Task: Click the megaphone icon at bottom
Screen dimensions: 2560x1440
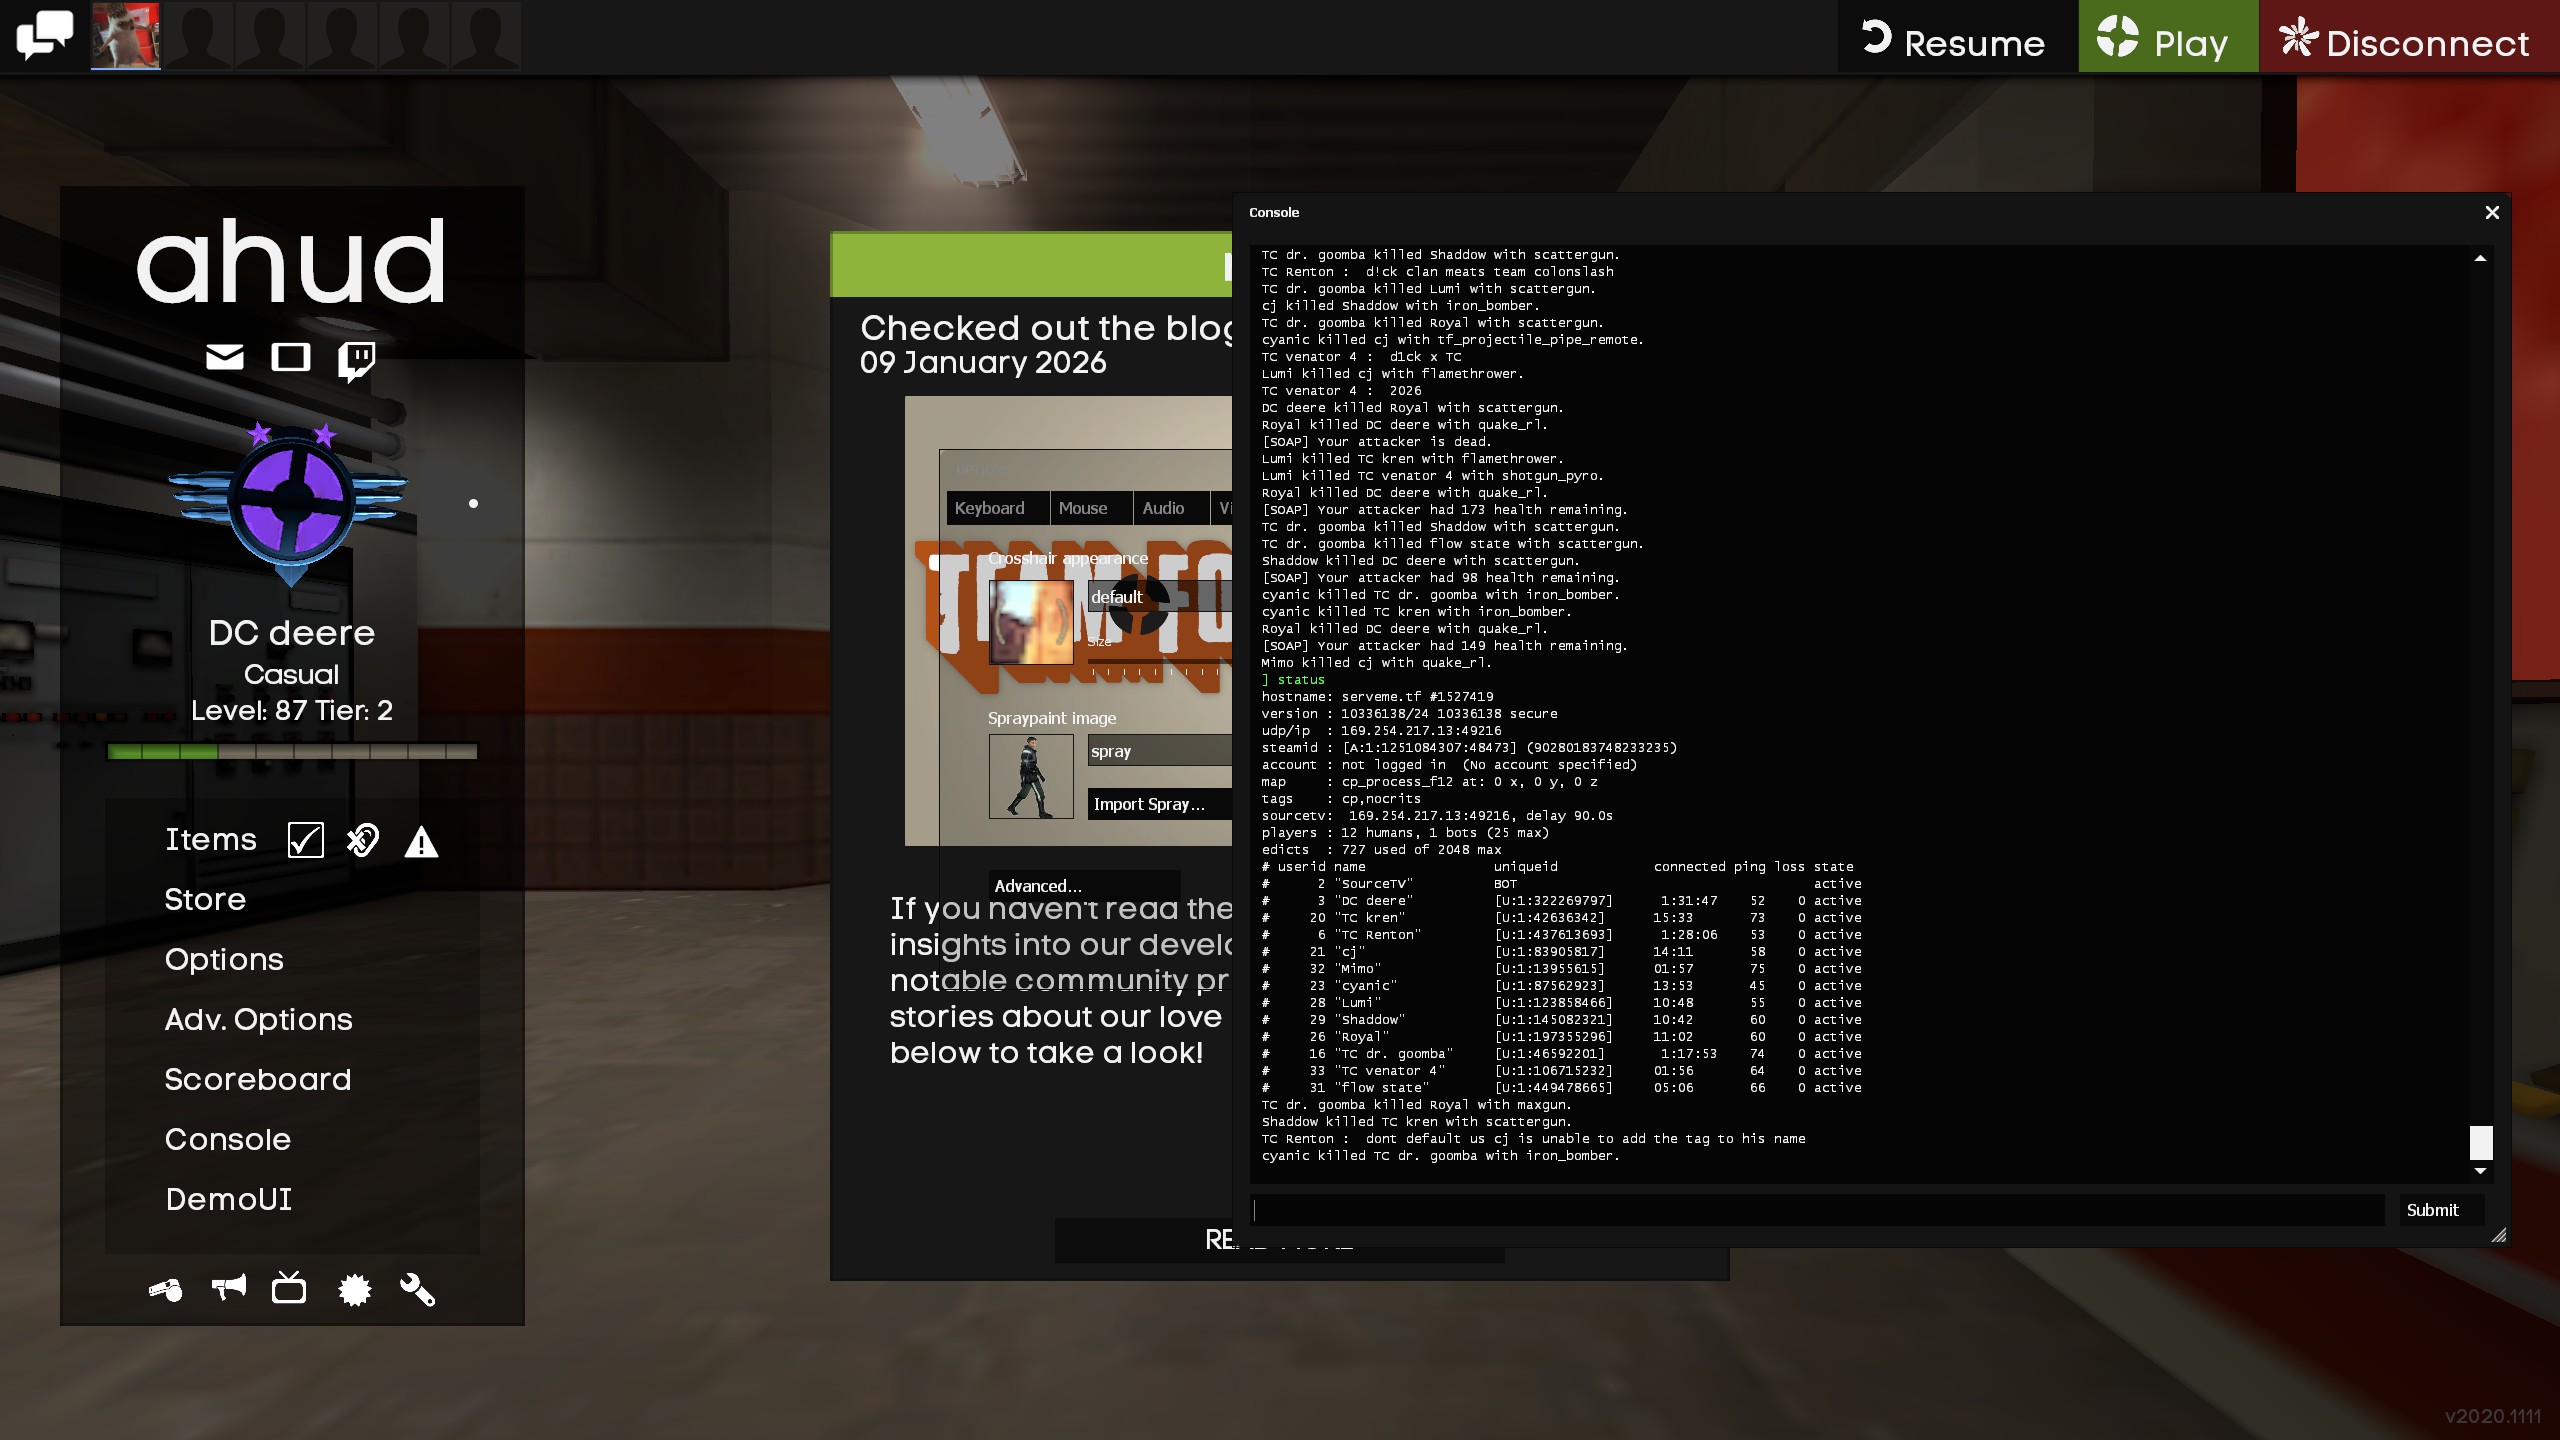Action: [x=228, y=1288]
